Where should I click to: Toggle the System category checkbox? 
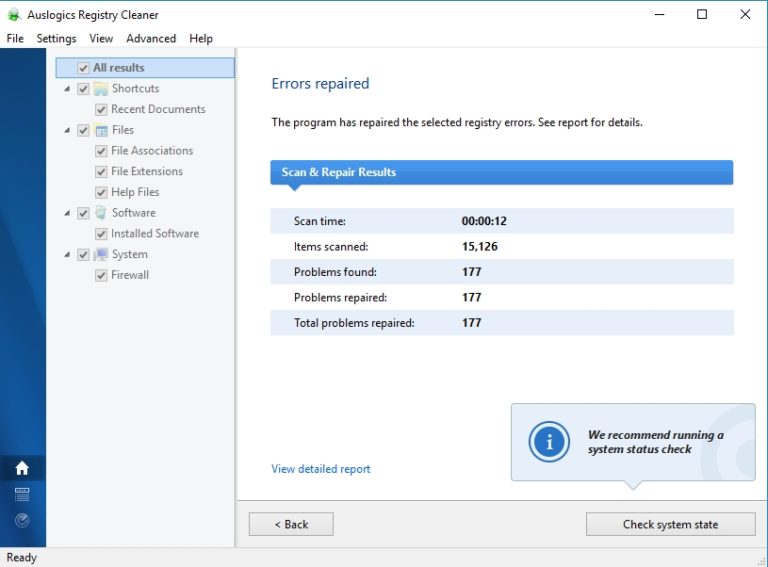pyautogui.click(x=83, y=255)
